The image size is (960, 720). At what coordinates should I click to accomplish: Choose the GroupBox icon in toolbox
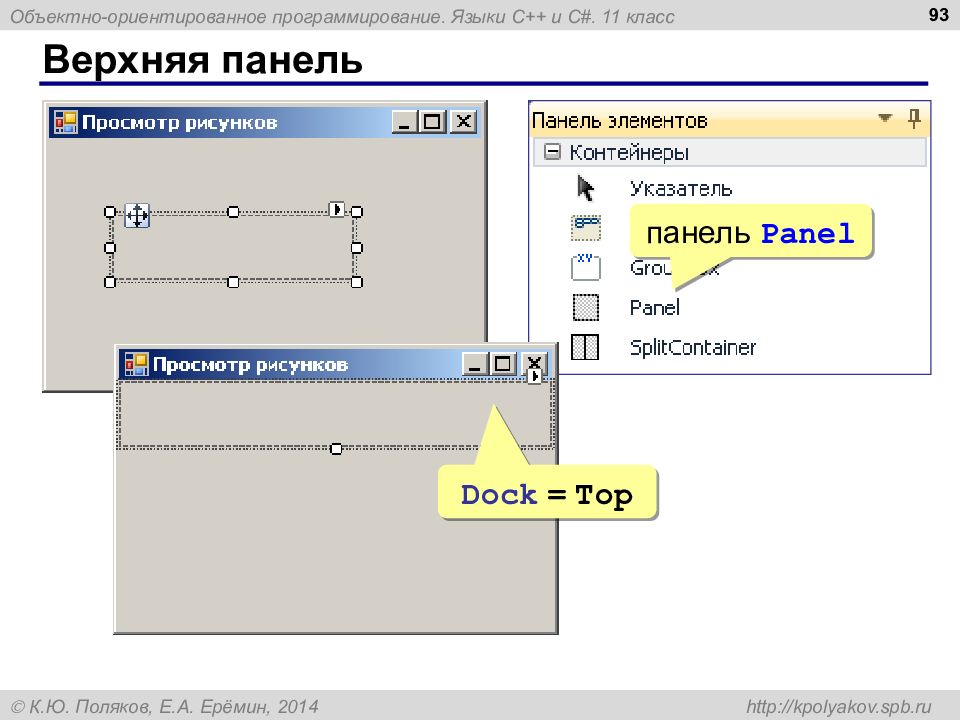585,267
